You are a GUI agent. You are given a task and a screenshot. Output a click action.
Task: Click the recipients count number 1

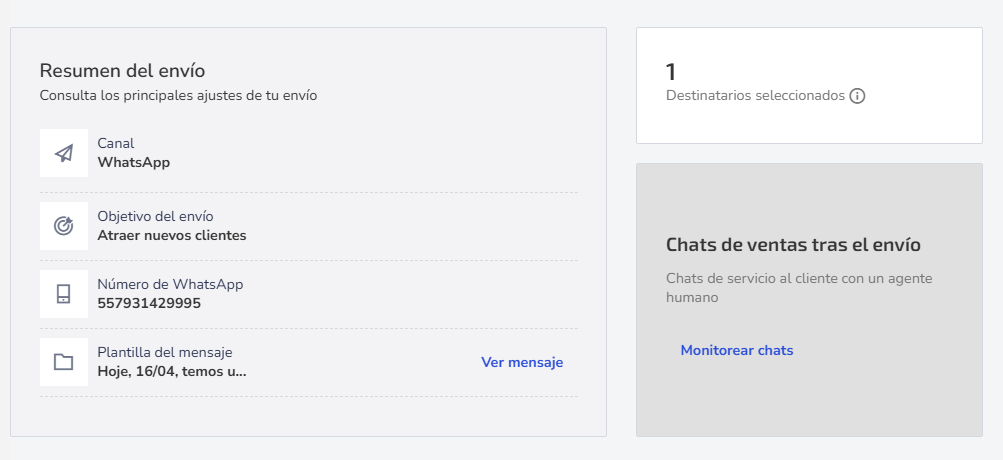(x=670, y=72)
